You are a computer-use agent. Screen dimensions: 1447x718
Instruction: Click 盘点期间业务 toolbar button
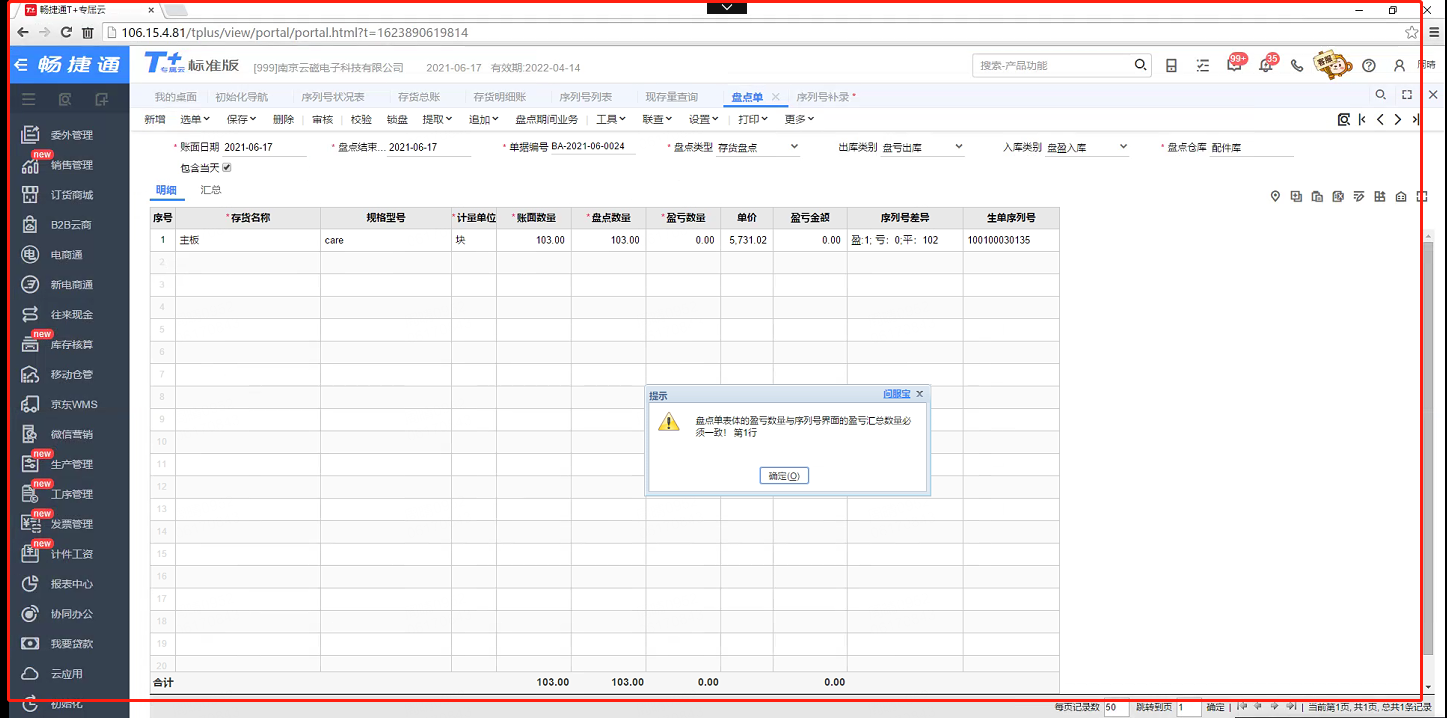tap(547, 119)
